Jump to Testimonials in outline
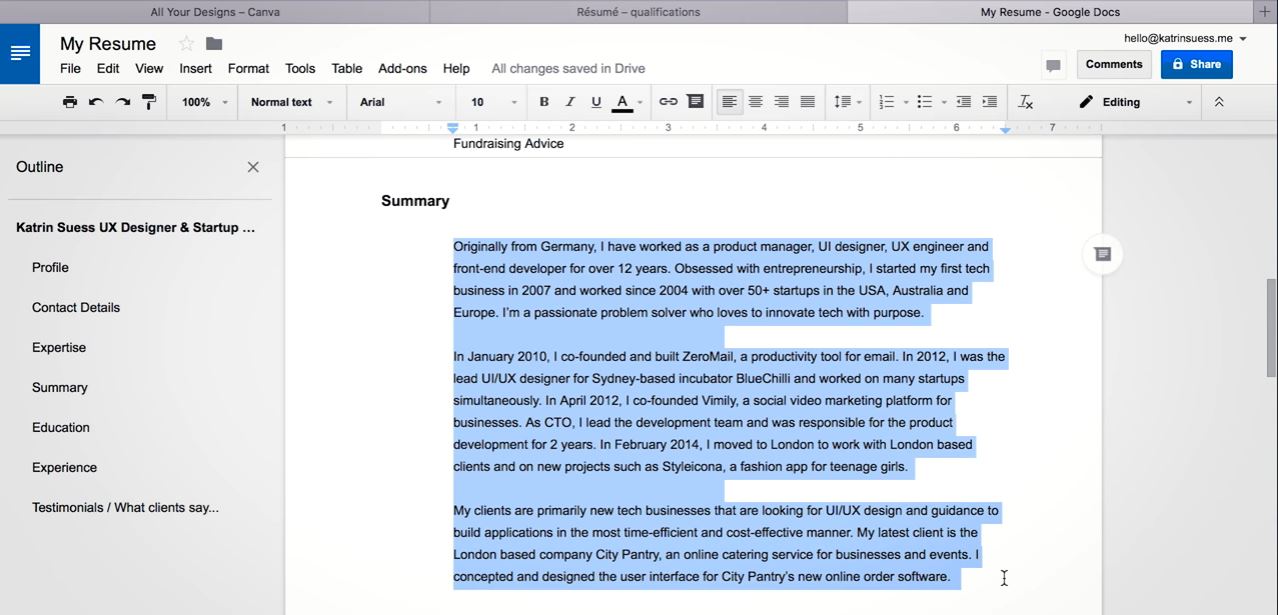Viewport: 1278px width, 615px height. [x=125, y=507]
